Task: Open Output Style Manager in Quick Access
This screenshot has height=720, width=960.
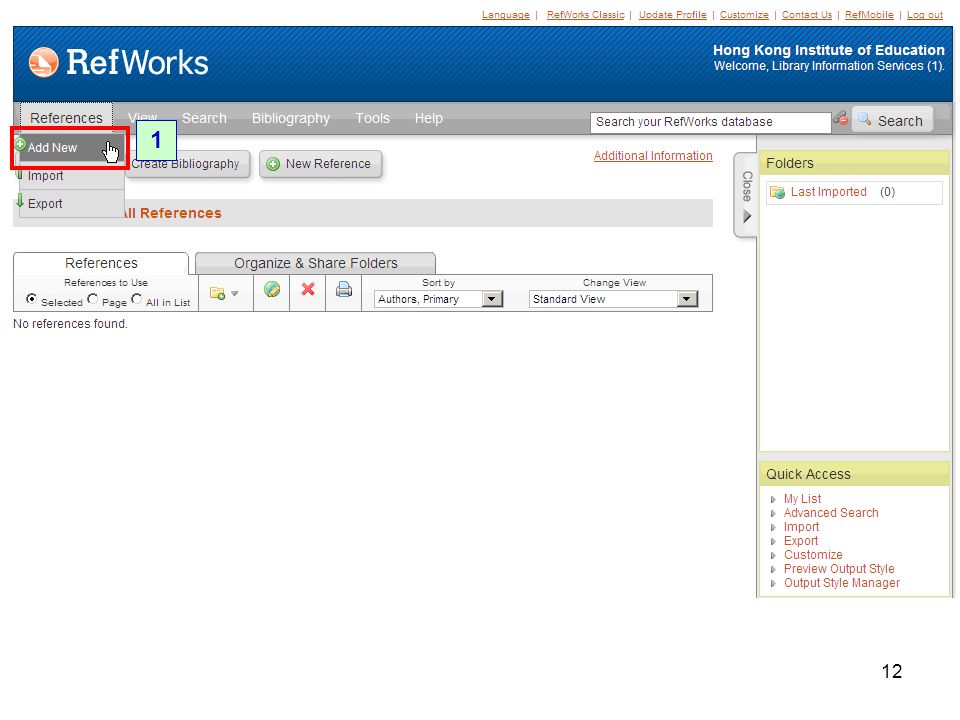Action: coord(842,583)
